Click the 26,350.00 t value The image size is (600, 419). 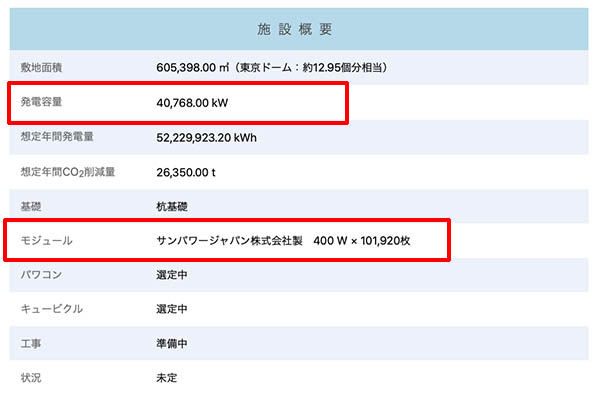click(x=186, y=171)
